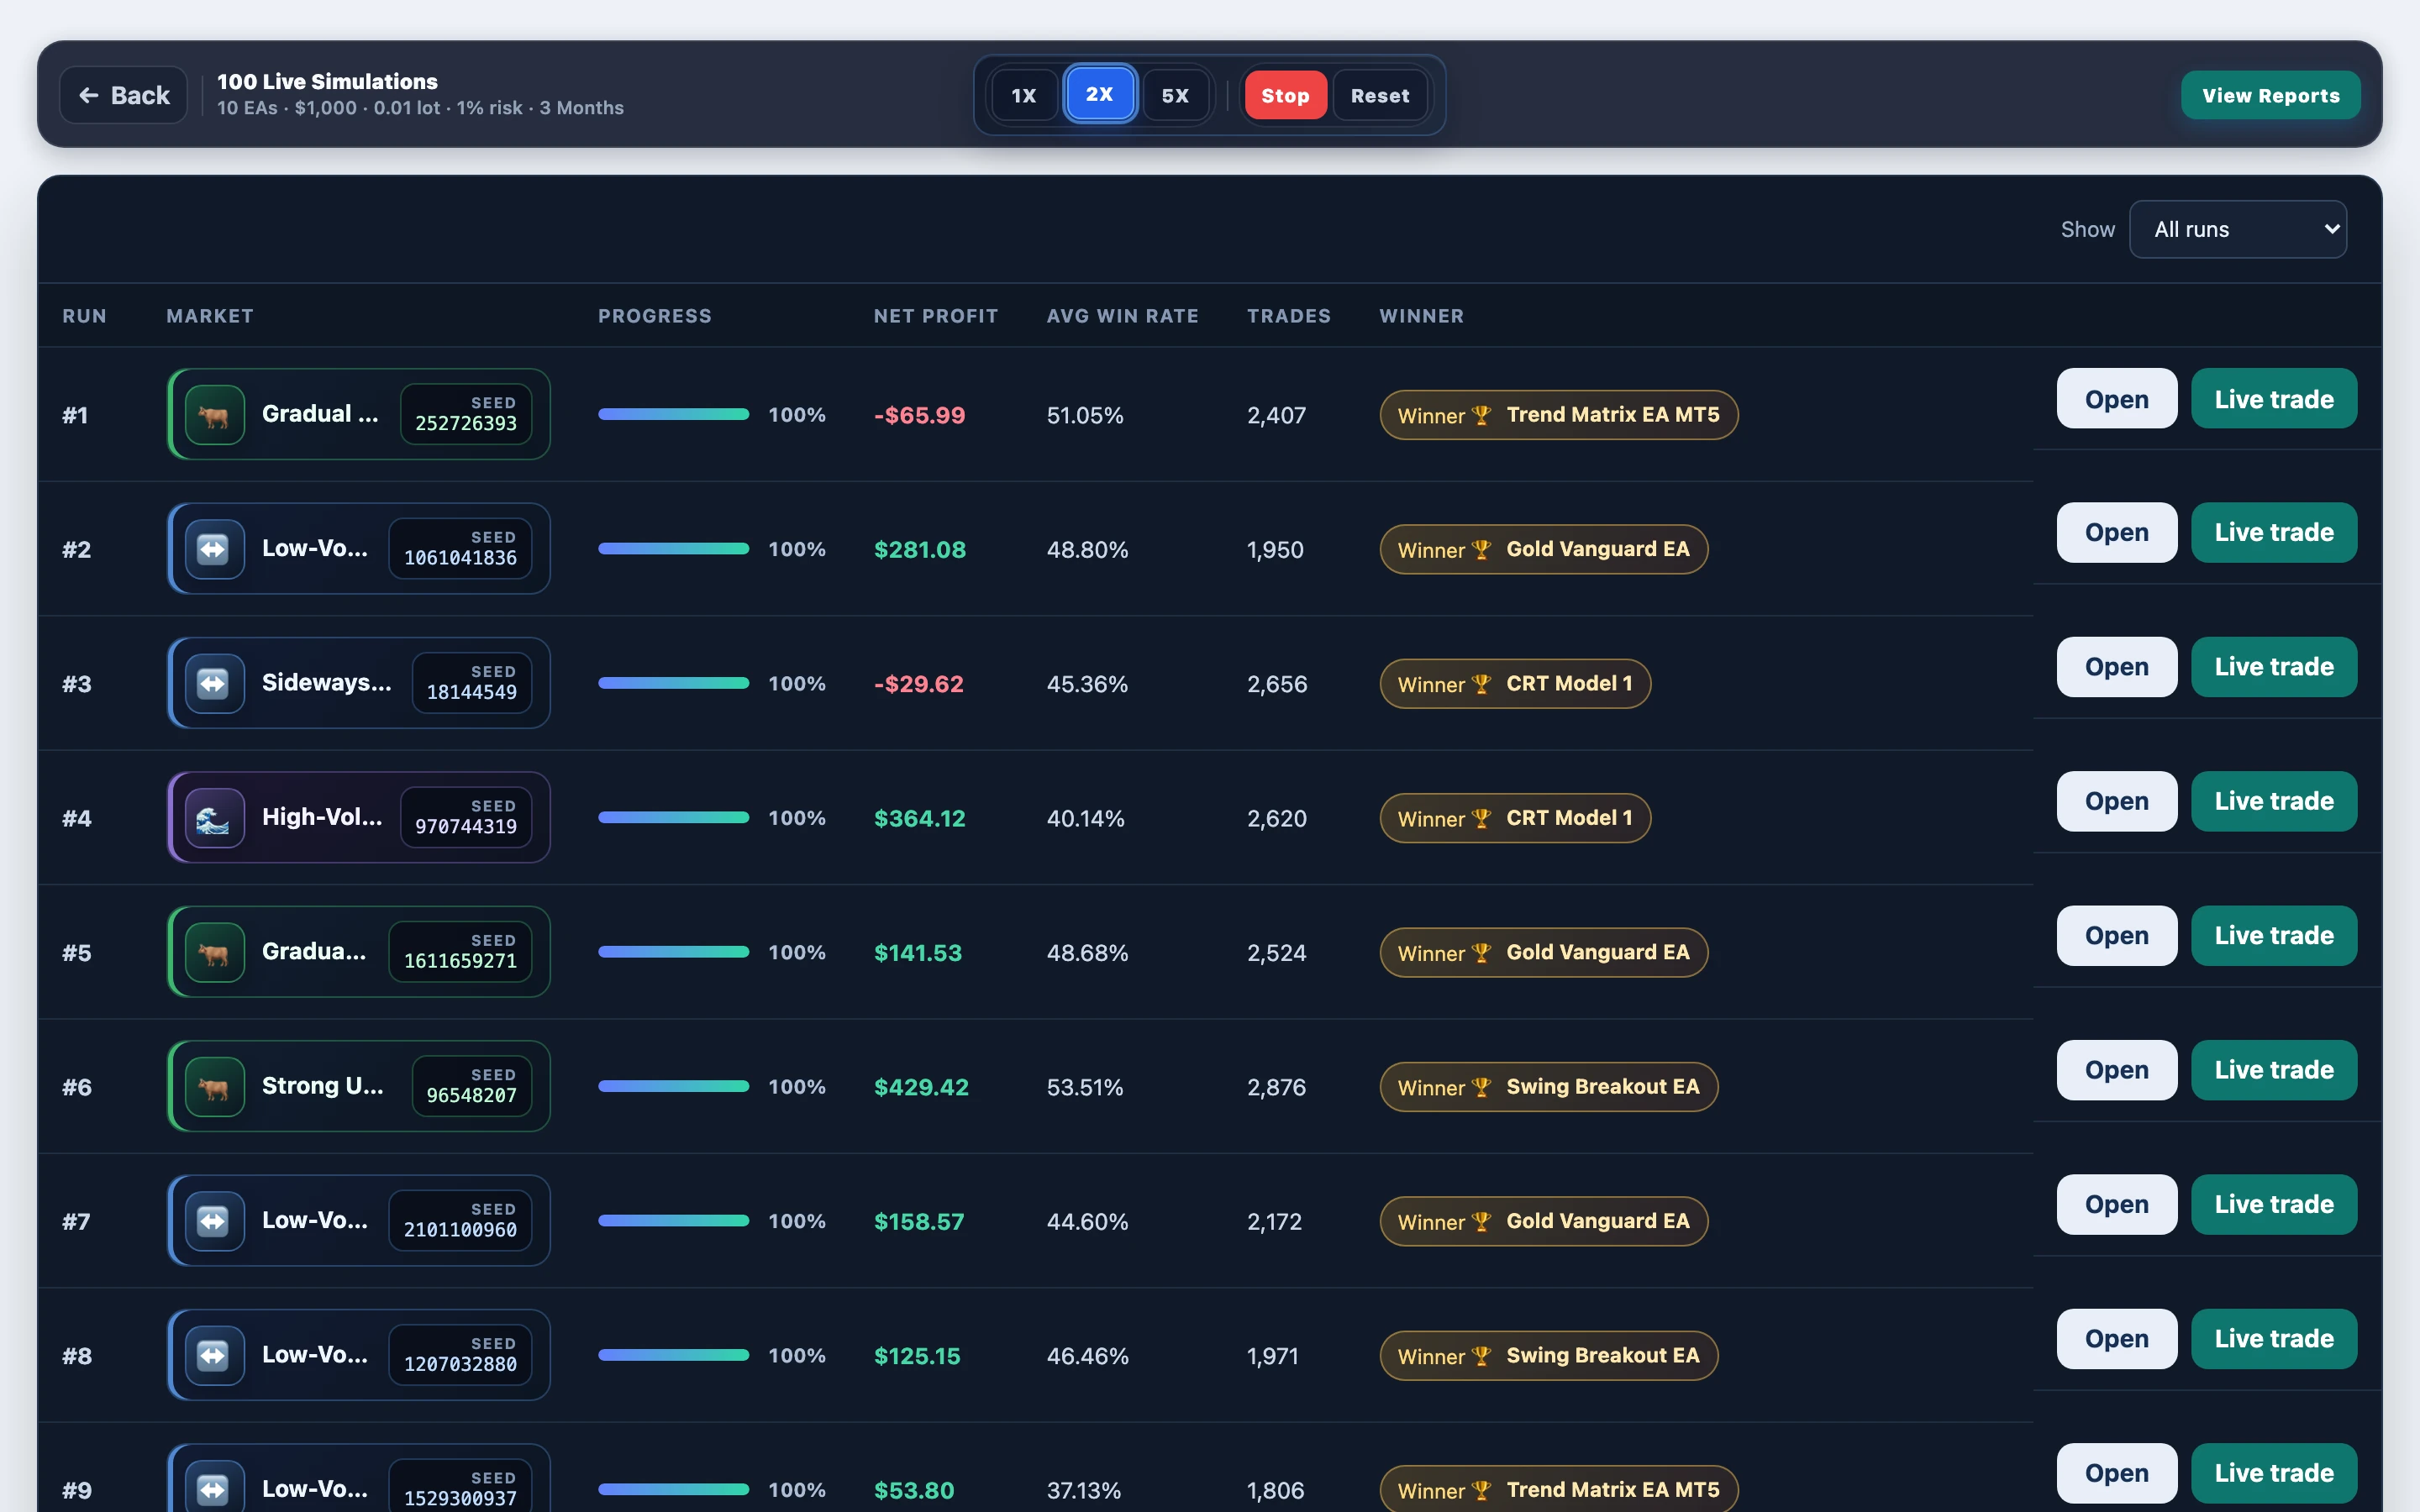
Task: Click win rate 45.36%
Action: click(x=1087, y=684)
